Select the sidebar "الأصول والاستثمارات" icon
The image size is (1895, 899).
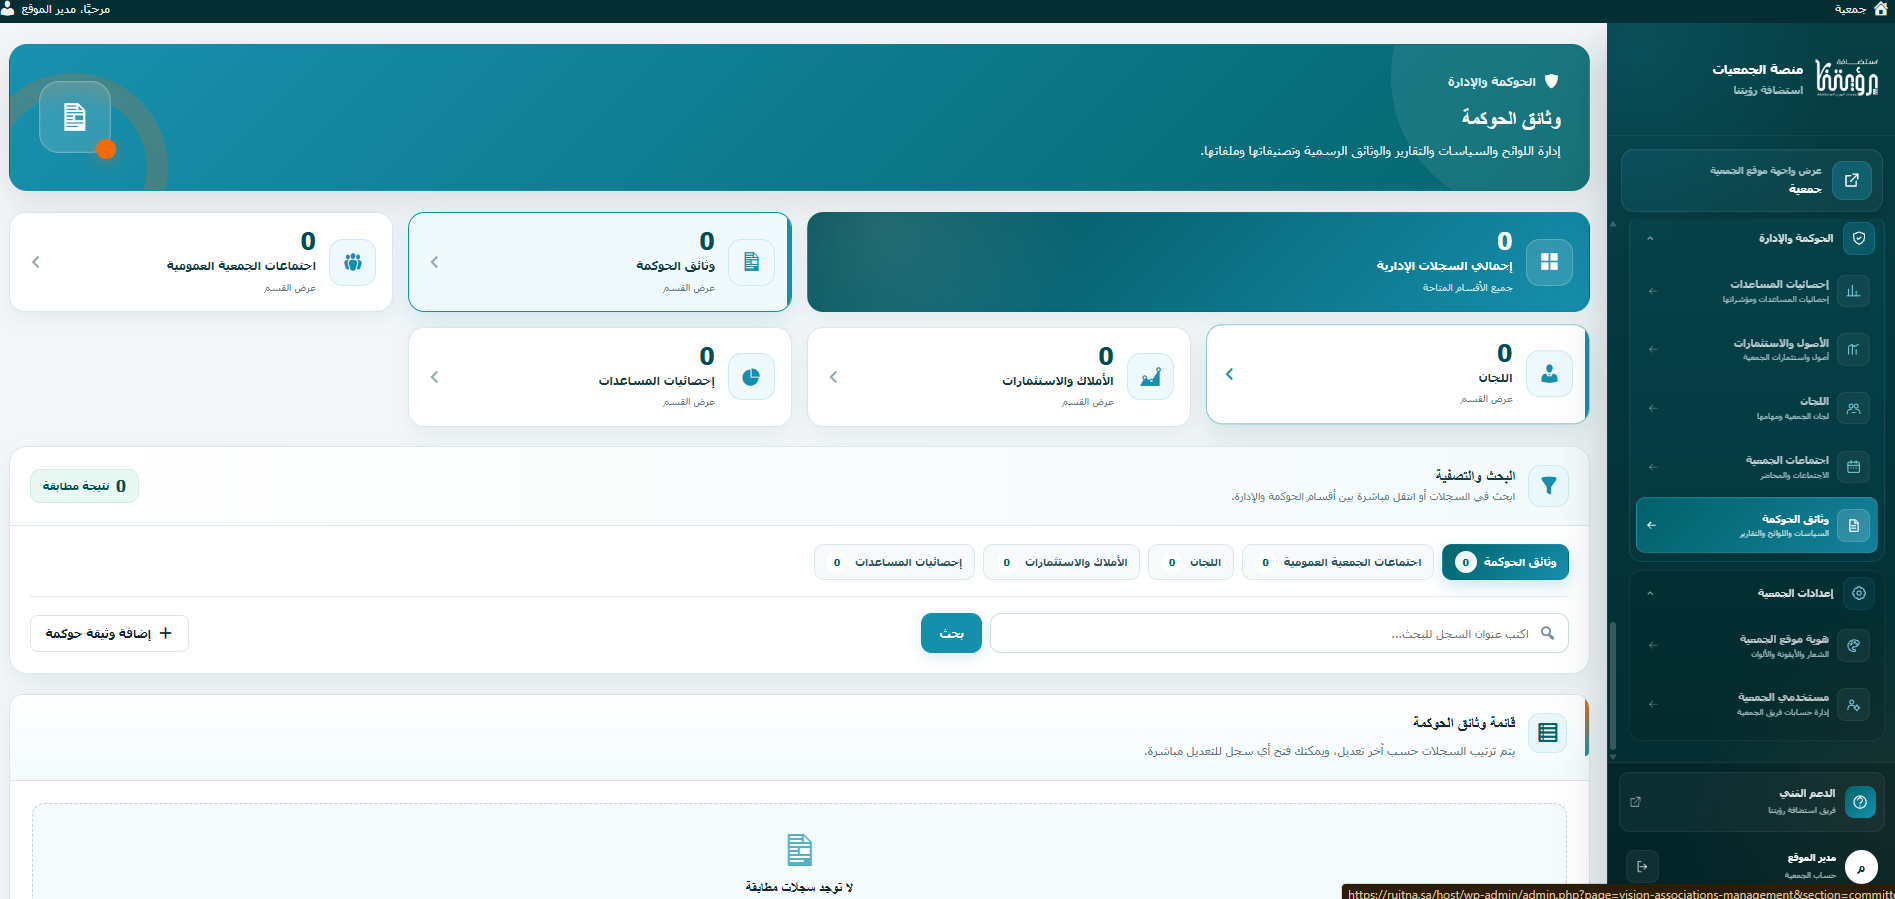[x=1853, y=349]
